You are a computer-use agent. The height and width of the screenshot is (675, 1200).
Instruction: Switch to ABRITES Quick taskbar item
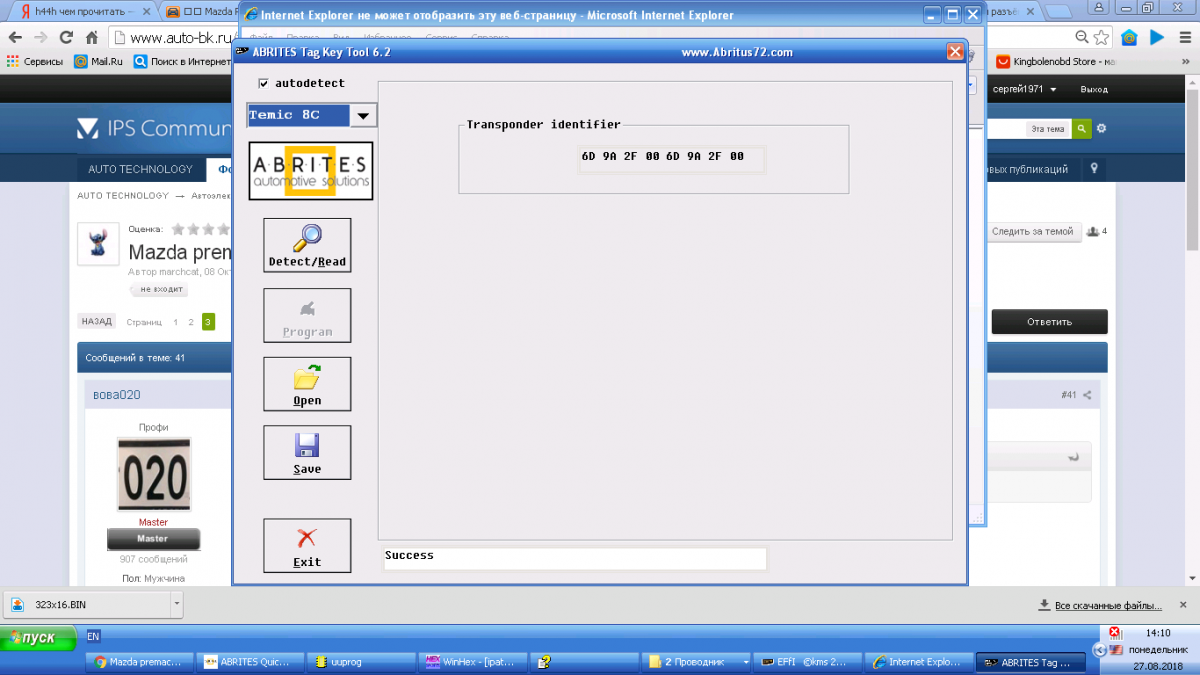tap(249, 662)
